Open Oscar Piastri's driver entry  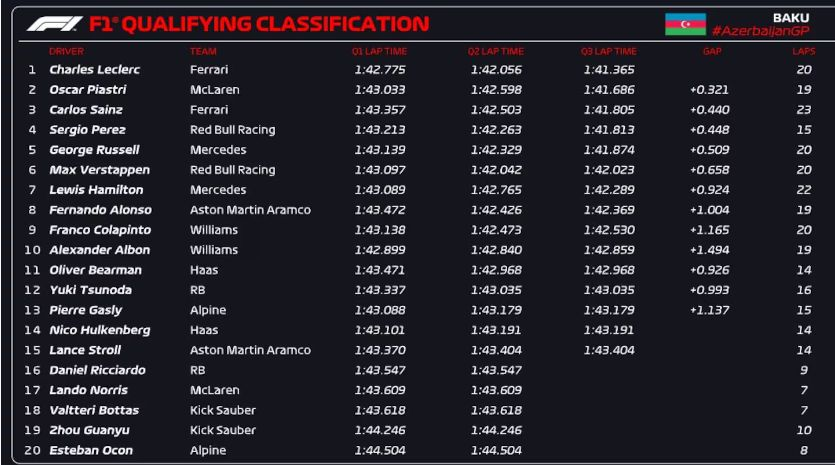[x=88, y=90]
